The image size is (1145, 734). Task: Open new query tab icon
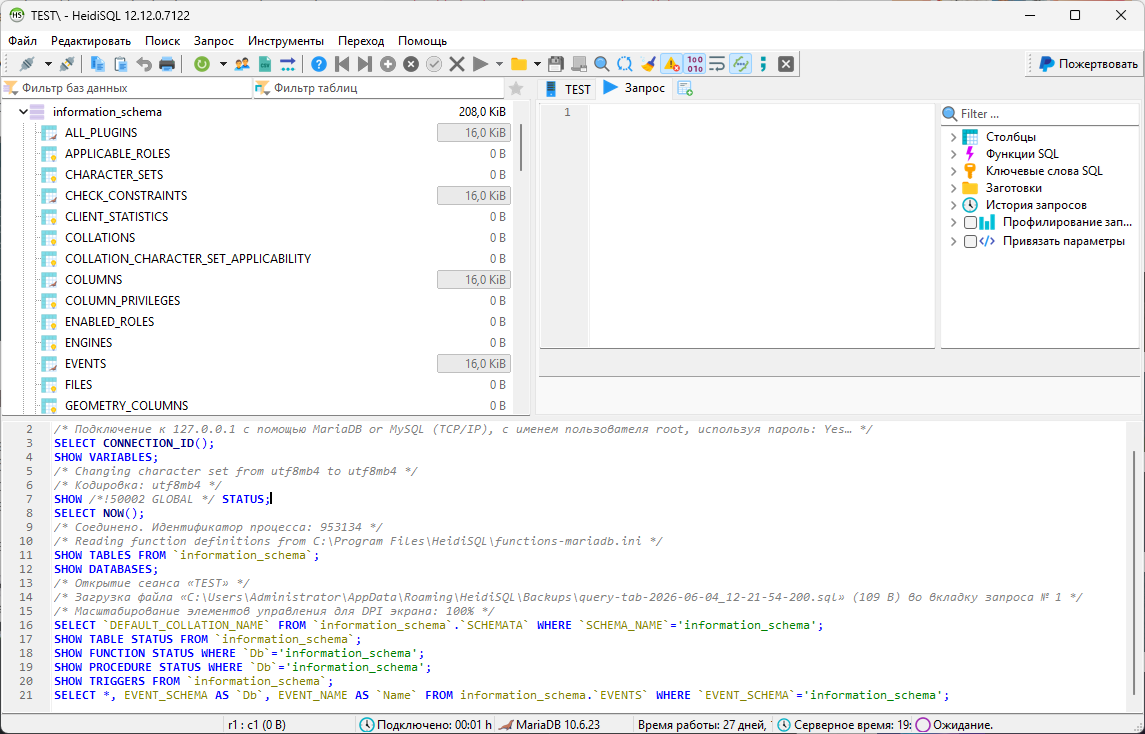[x=685, y=88]
